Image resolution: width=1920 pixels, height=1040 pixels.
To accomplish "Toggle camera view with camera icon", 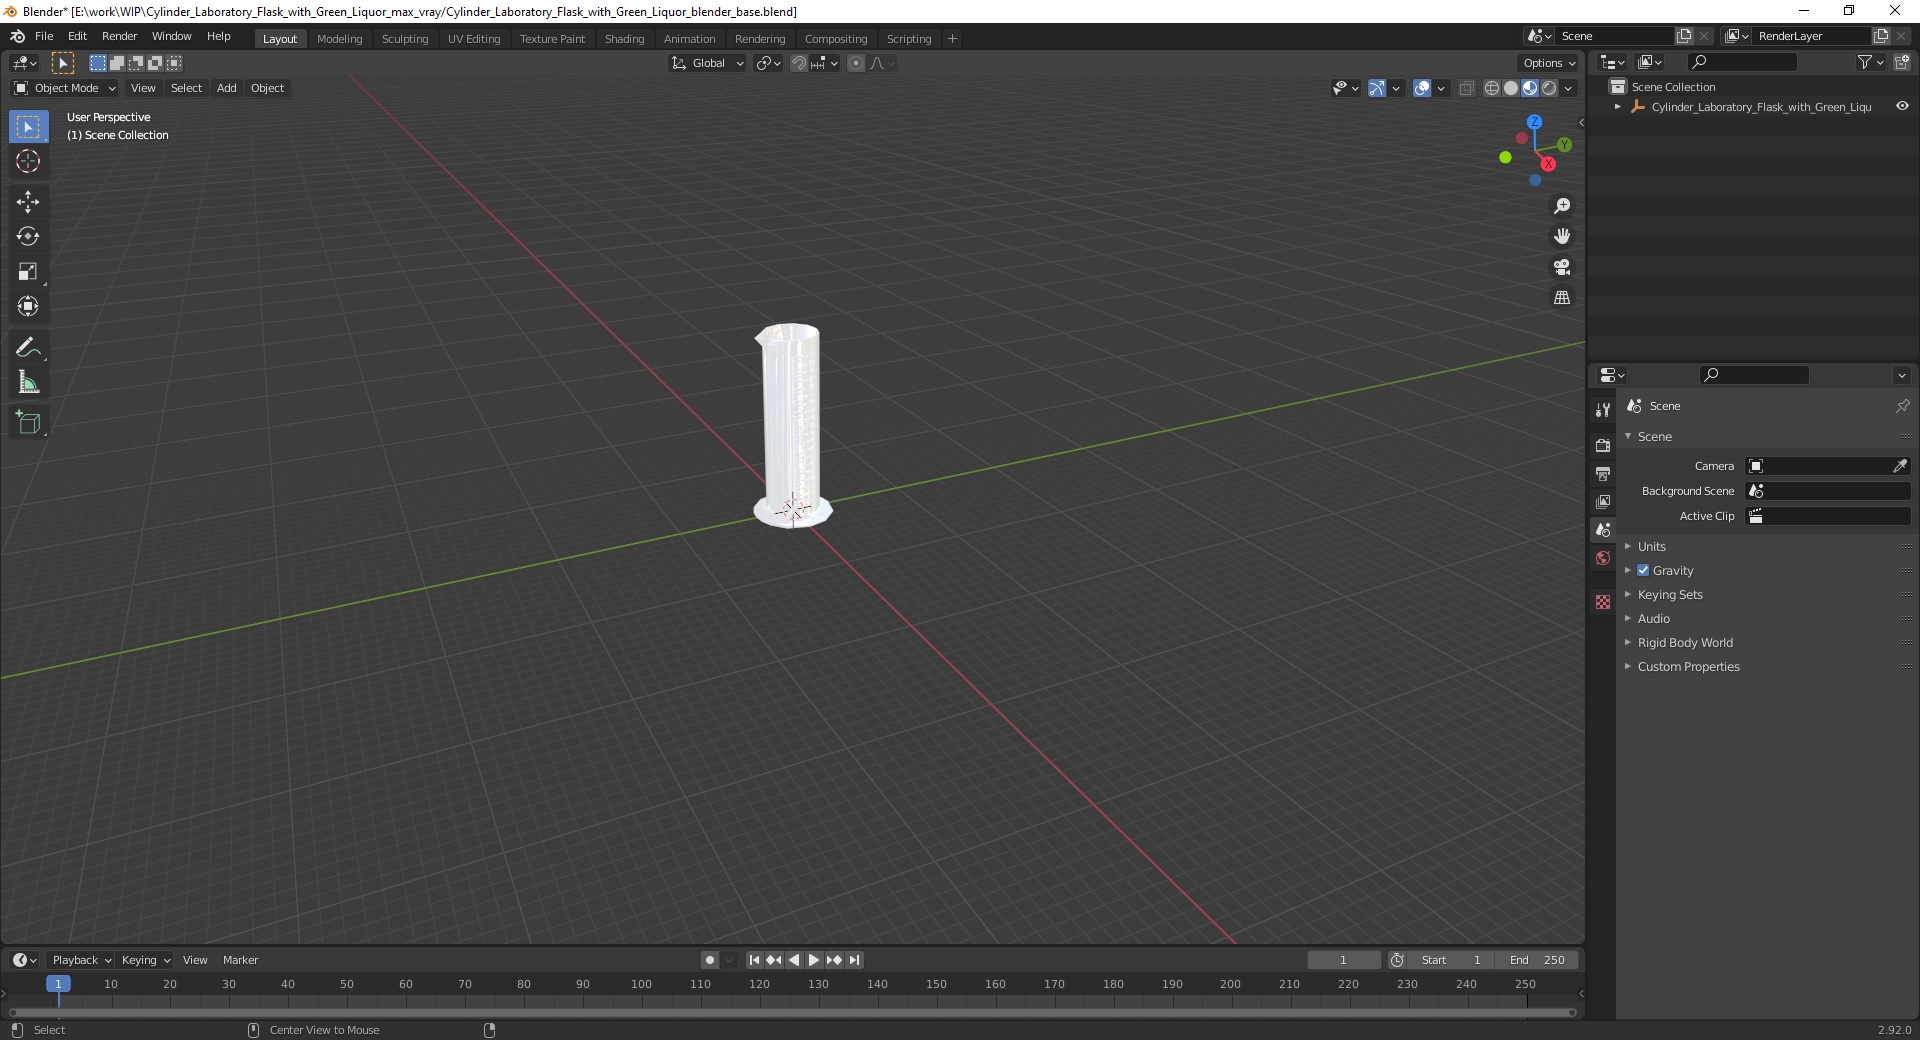I will tap(1561, 267).
